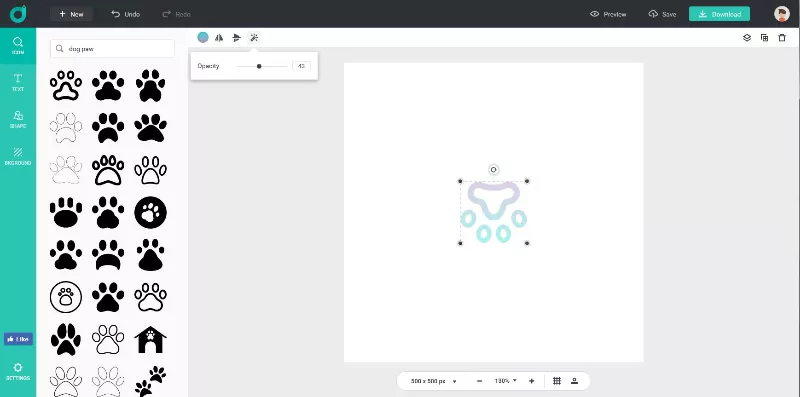Zoom in with plus button
This screenshot has height=397, width=800.
pyautogui.click(x=531, y=381)
